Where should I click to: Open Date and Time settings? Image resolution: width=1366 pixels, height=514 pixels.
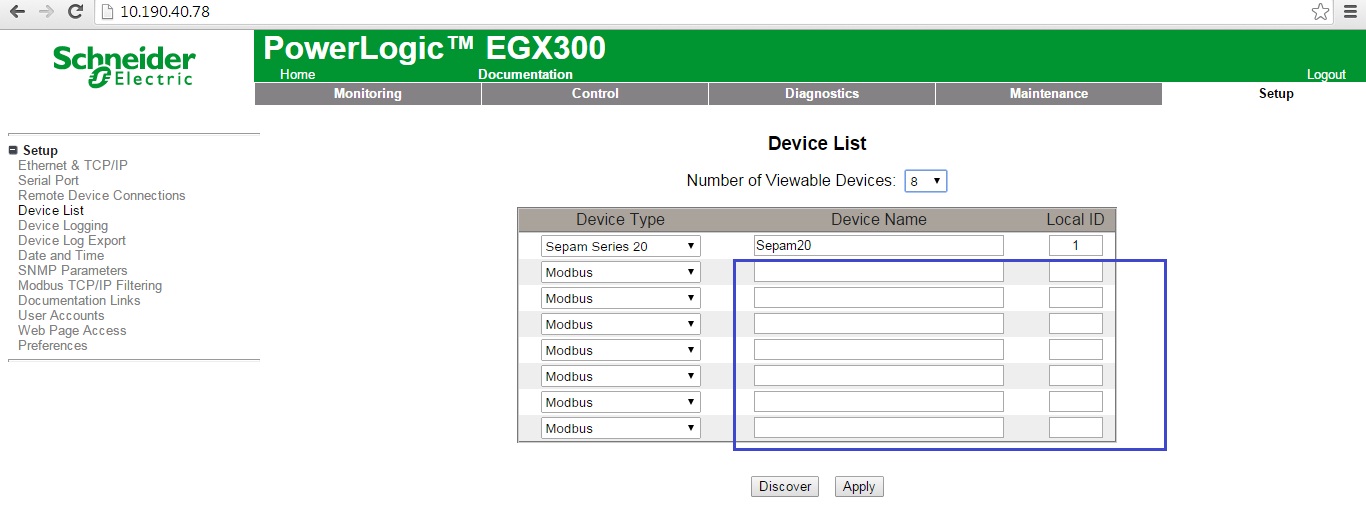pyautogui.click(x=61, y=255)
